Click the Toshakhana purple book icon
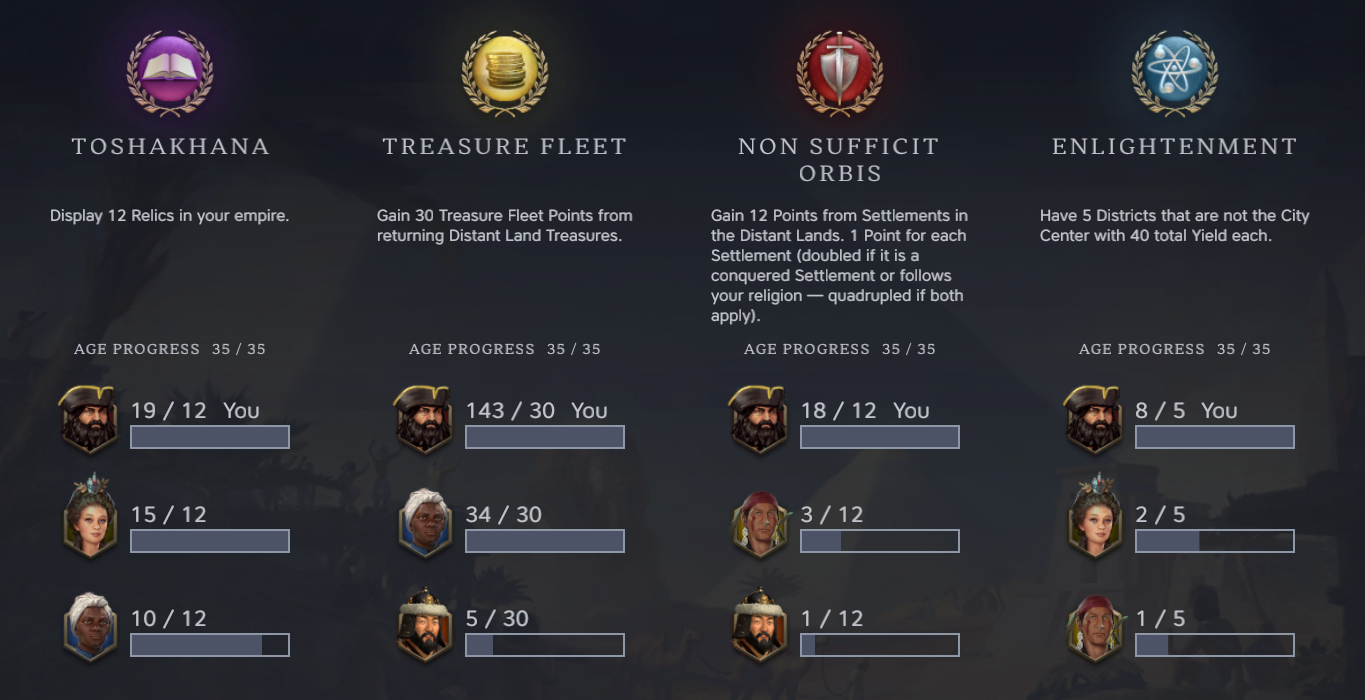The height and width of the screenshot is (700, 1365). pos(170,71)
